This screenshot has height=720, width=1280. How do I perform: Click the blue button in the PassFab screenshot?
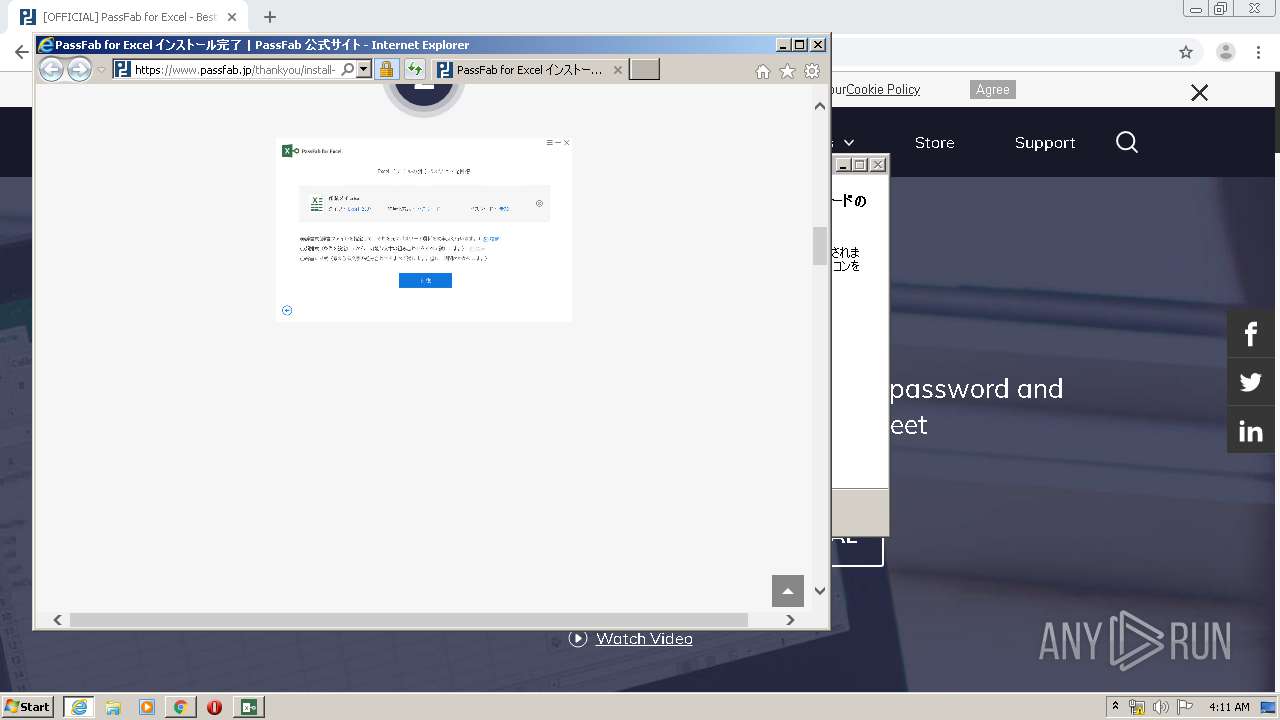(x=425, y=281)
